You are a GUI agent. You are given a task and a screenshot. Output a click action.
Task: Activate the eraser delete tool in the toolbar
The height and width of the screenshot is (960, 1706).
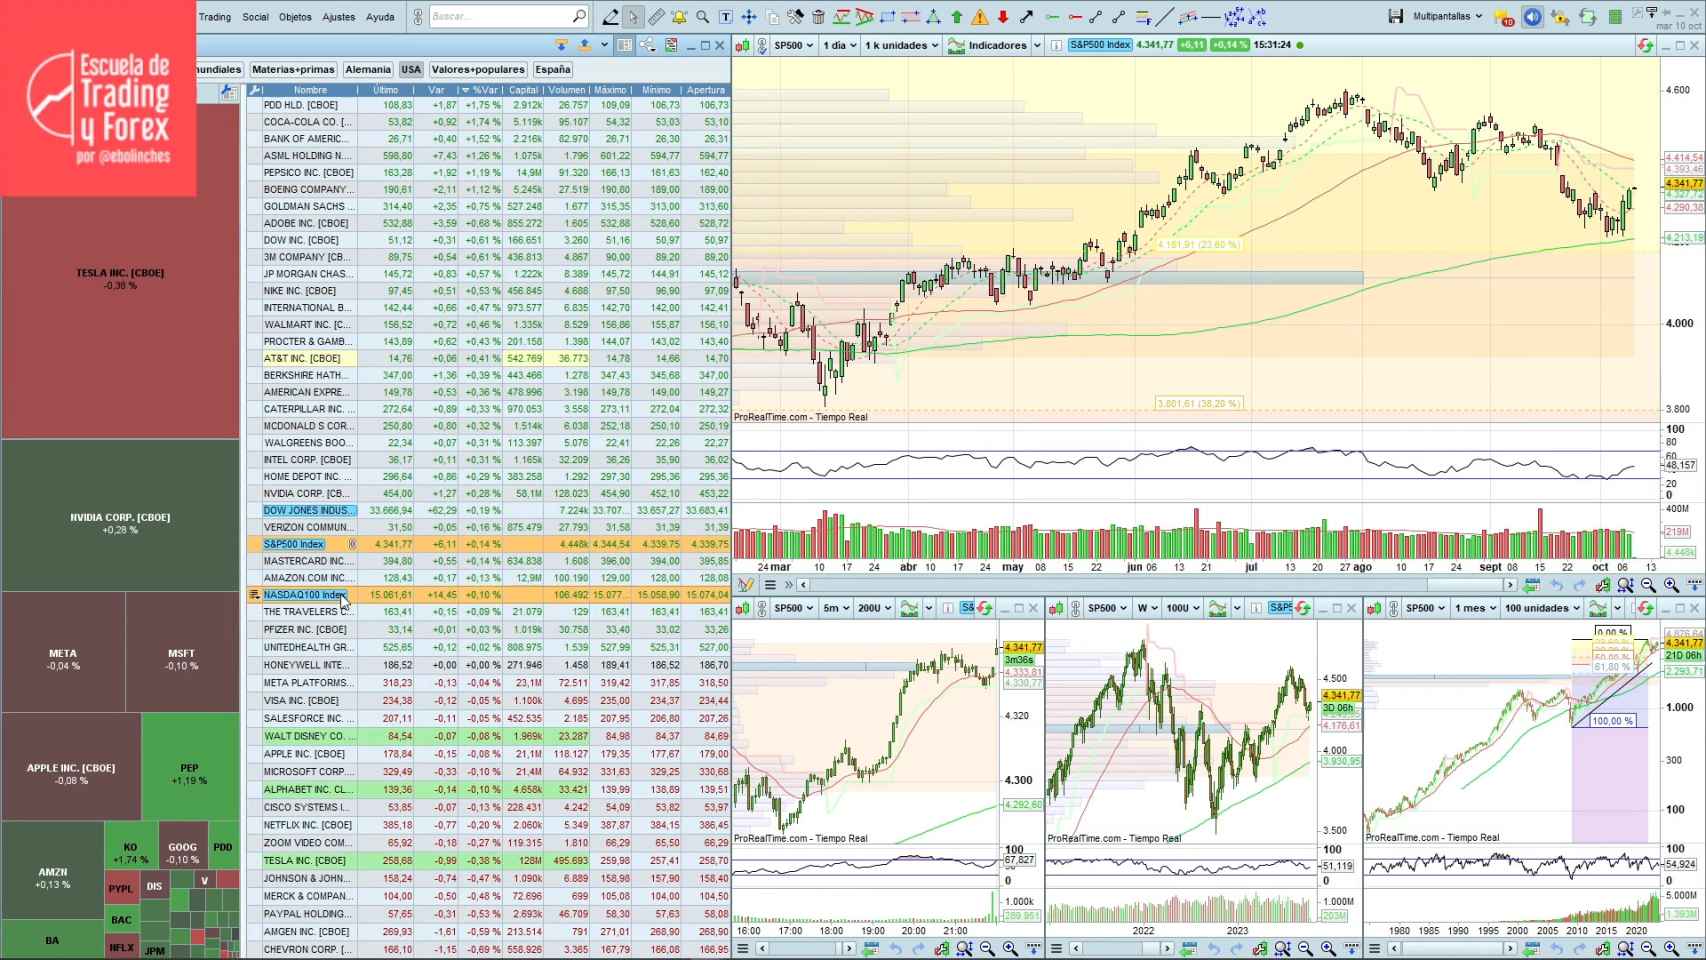(x=817, y=16)
